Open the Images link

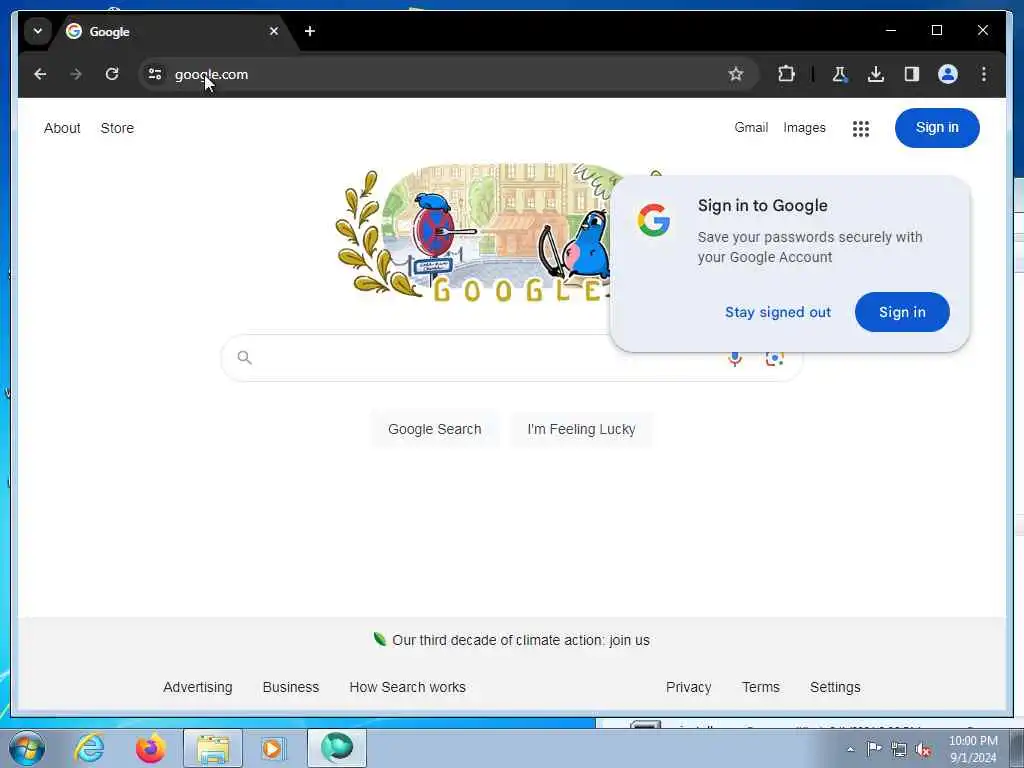pyautogui.click(x=804, y=128)
